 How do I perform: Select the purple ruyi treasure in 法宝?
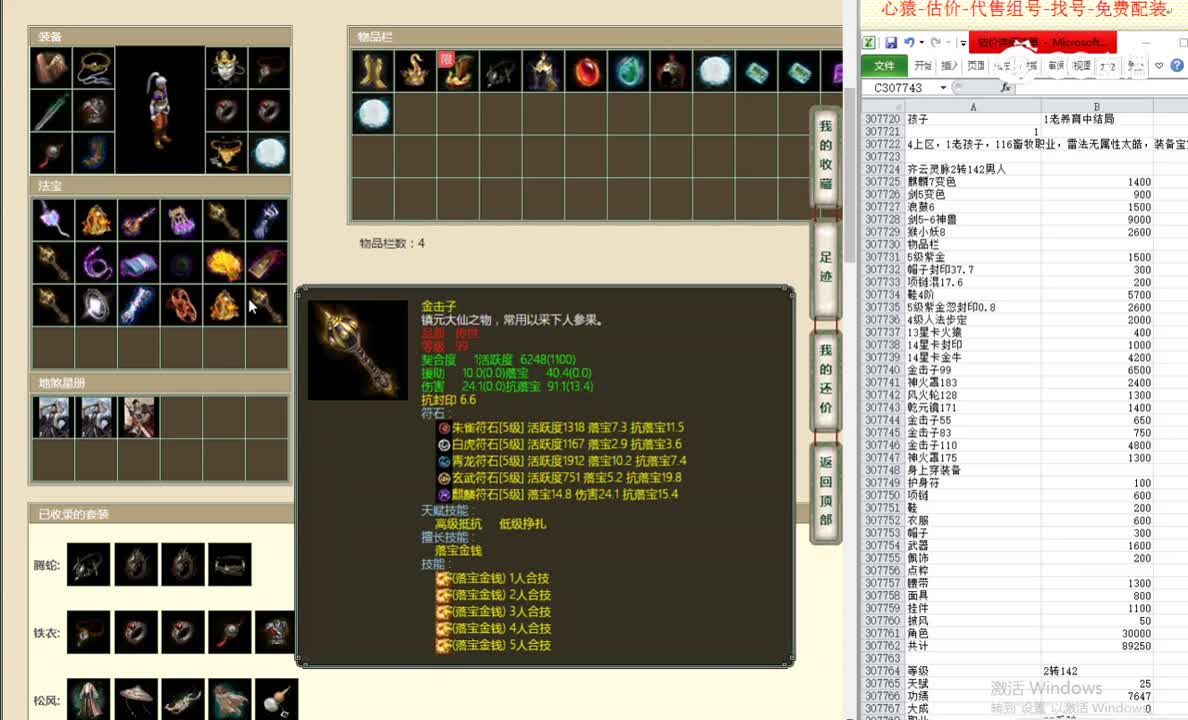tap(53, 221)
